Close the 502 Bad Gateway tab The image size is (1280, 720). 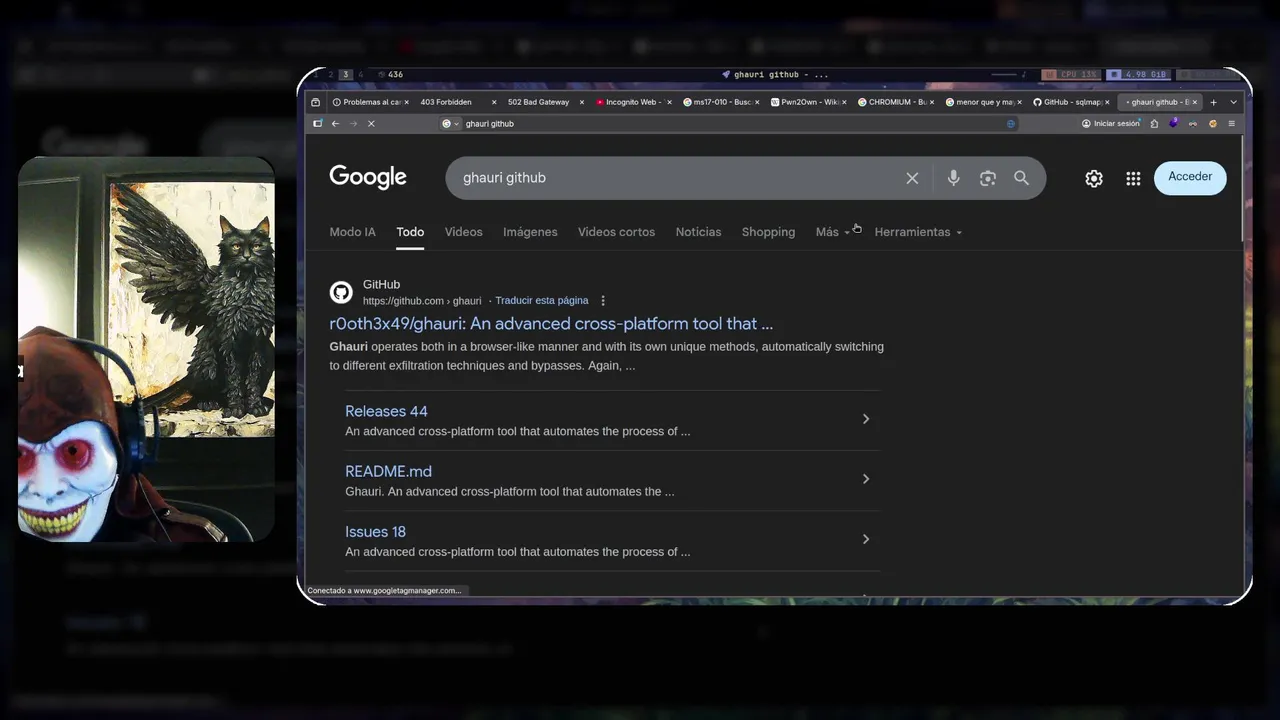(x=581, y=102)
